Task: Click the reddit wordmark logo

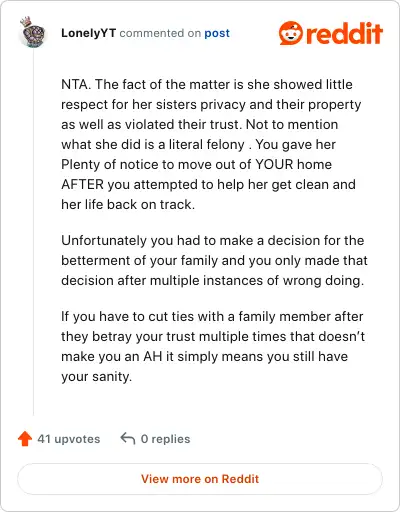Action: [x=344, y=33]
